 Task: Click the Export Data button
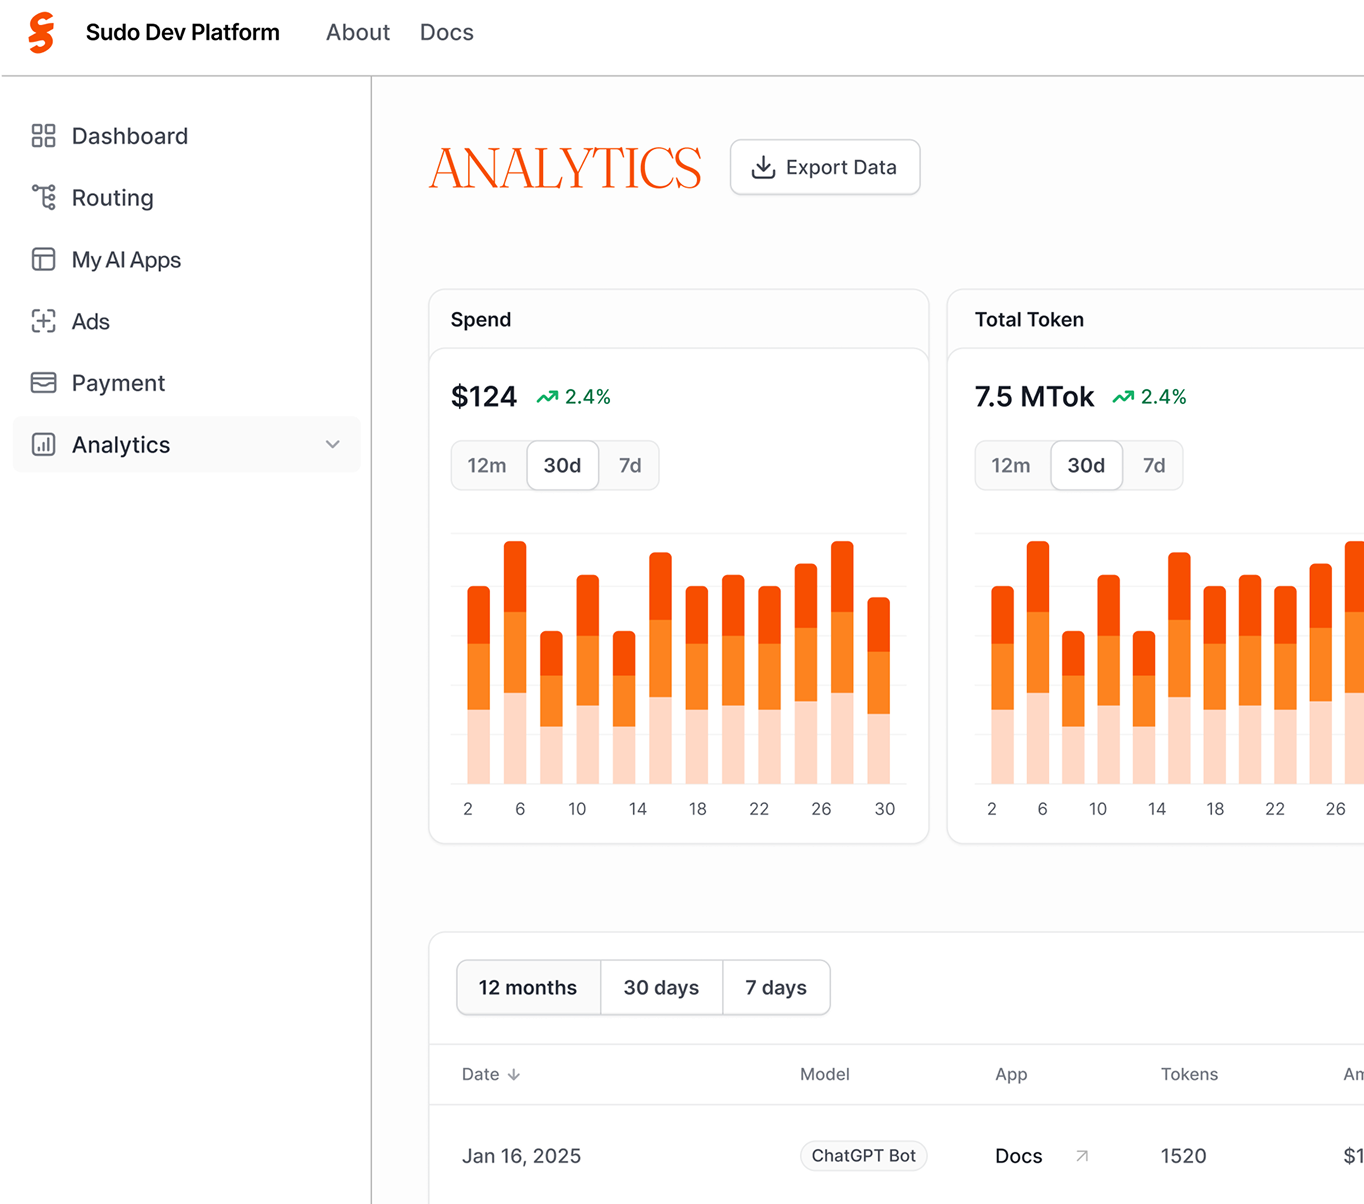[x=825, y=167]
